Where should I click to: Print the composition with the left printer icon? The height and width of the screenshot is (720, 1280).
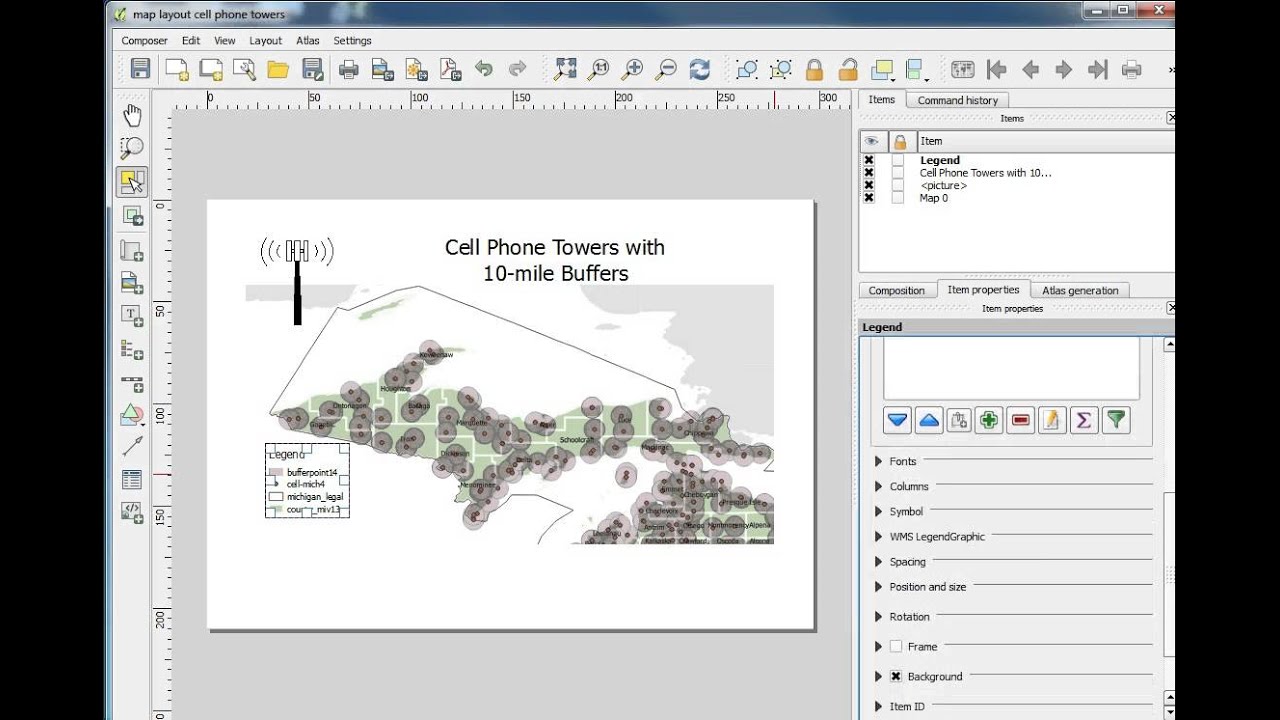348,69
